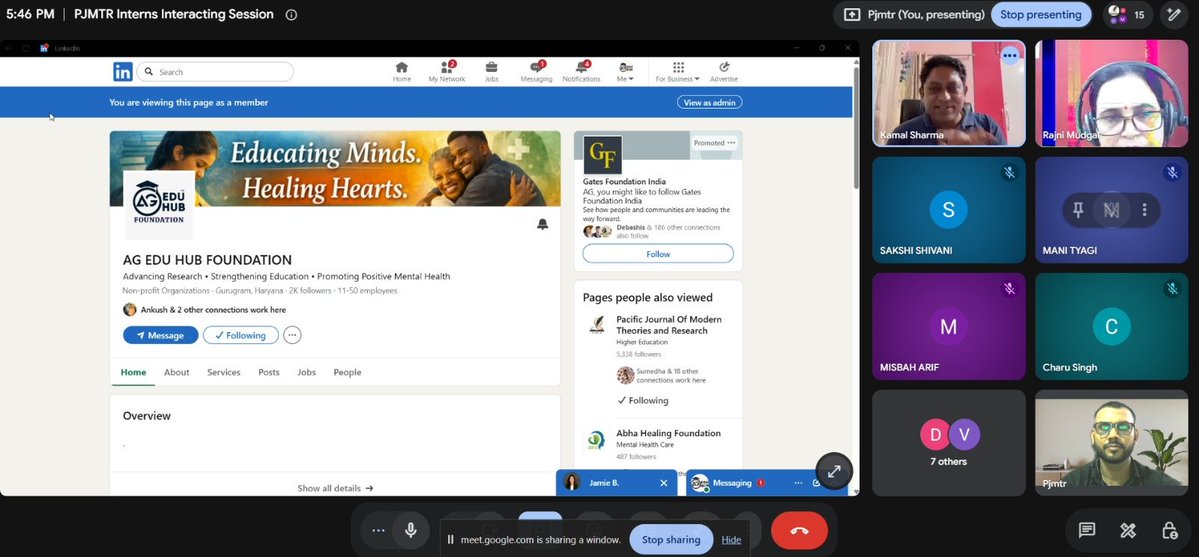Open Promoted ad options ellipsis
The width and height of the screenshot is (1199, 557).
pyautogui.click(x=732, y=143)
